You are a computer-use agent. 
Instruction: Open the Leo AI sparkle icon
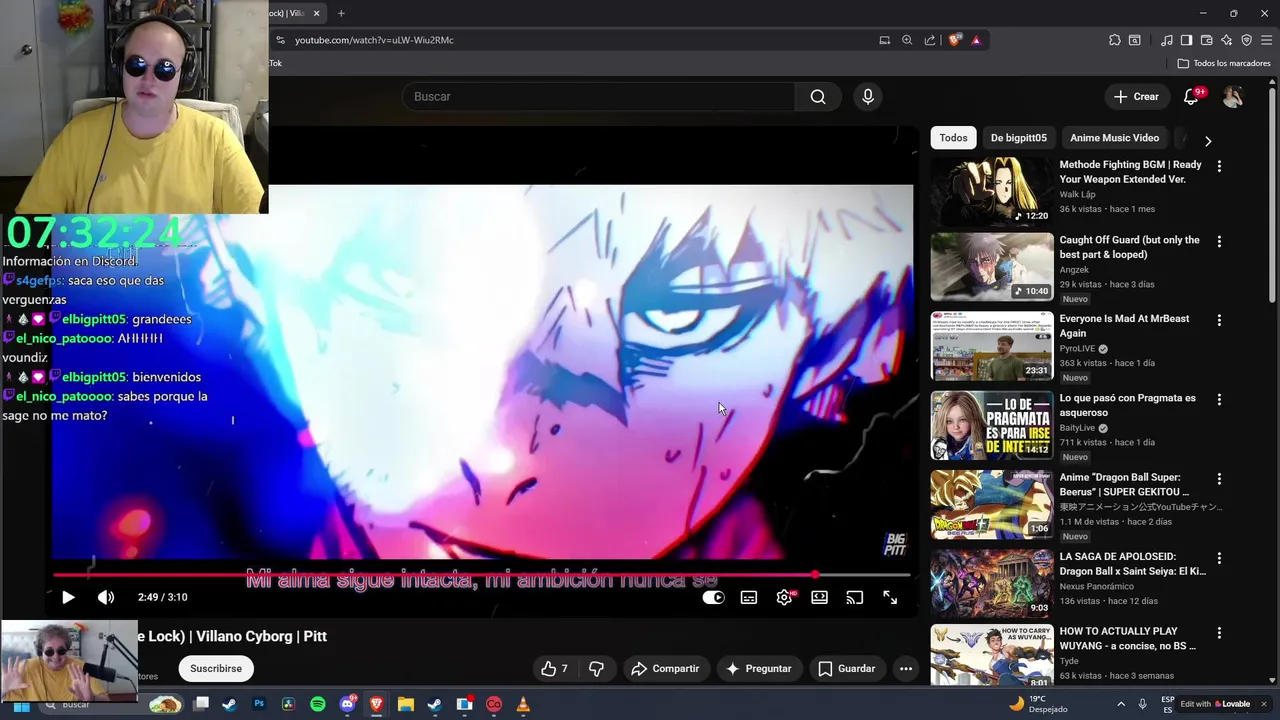1227,40
